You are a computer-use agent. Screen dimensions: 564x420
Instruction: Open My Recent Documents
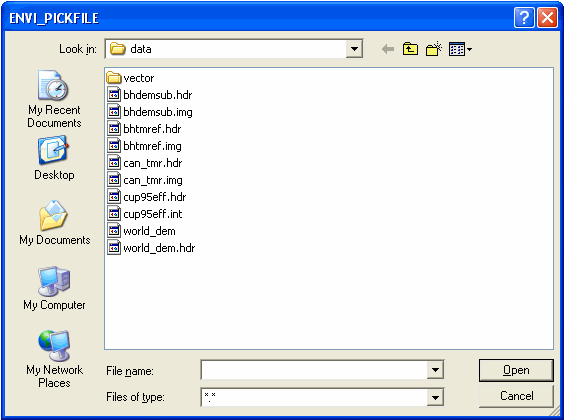pyautogui.click(x=54, y=99)
